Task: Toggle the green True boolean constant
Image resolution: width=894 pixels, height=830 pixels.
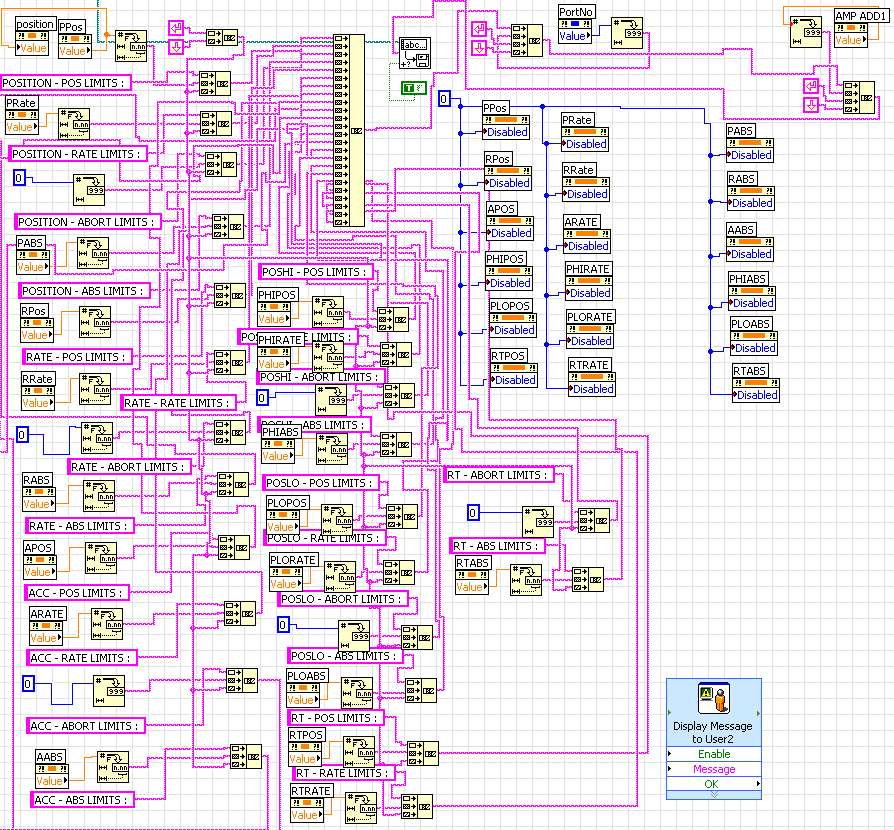Action: click(x=413, y=88)
